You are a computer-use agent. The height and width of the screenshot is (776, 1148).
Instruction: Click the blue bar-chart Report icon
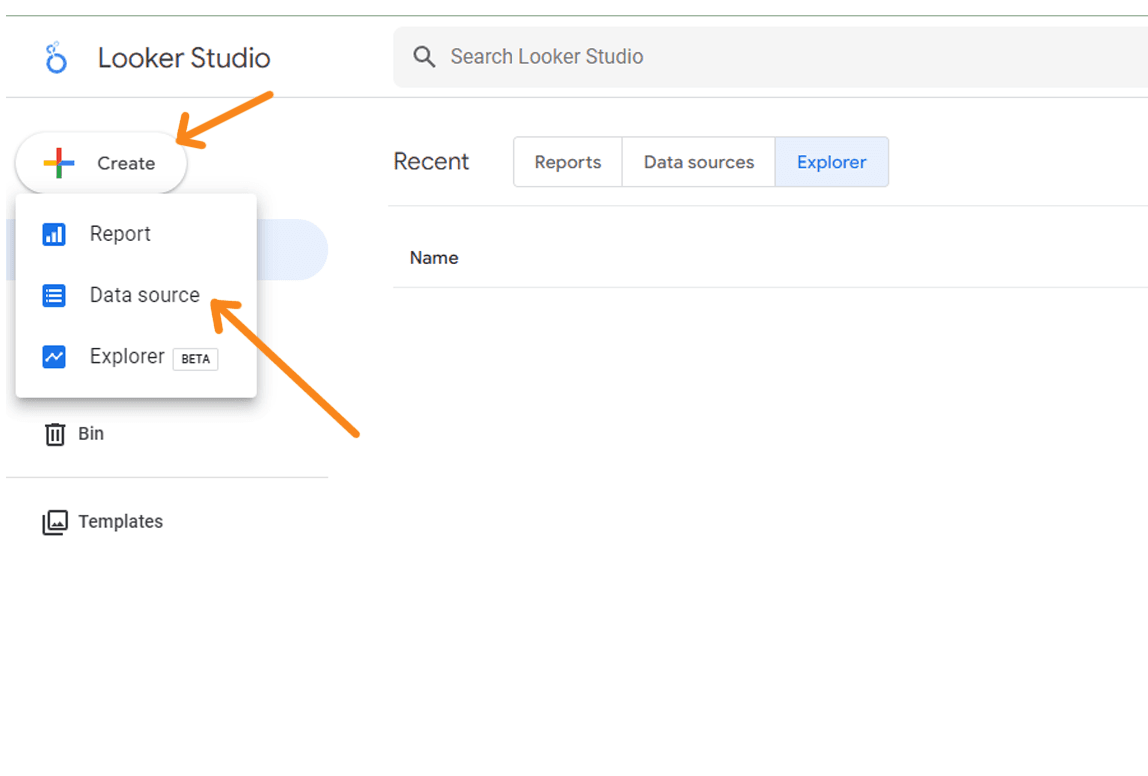point(54,234)
